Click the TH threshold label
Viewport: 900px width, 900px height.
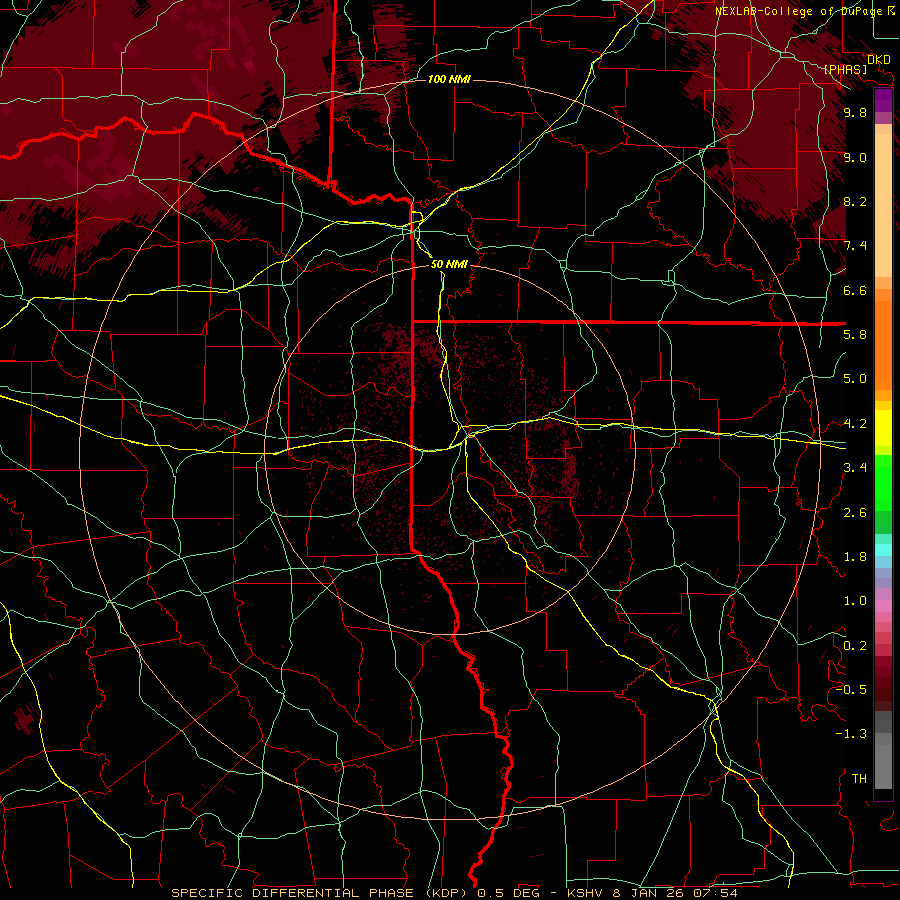(x=859, y=779)
